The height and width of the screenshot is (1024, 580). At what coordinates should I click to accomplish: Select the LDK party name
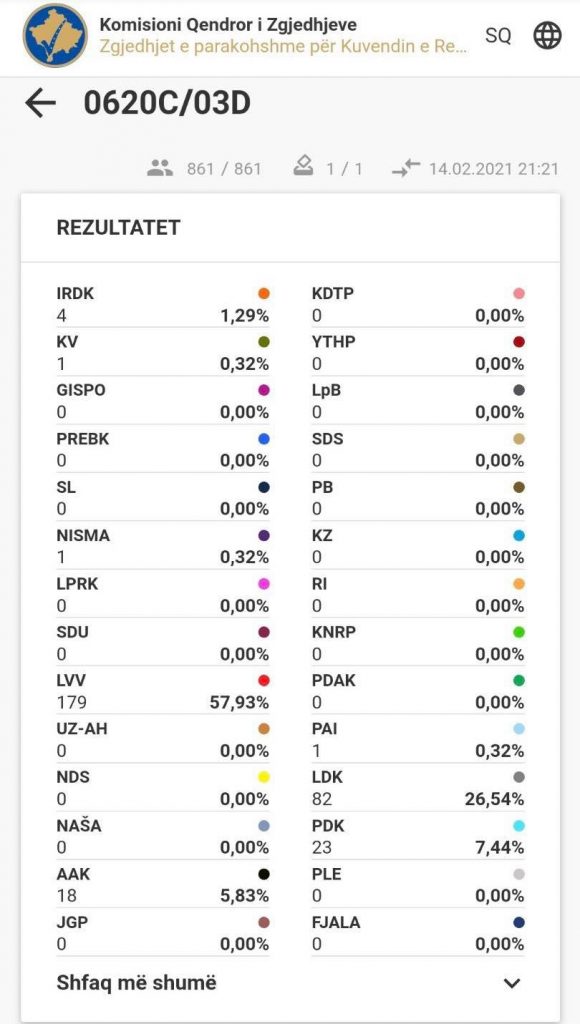click(x=327, y=777)
